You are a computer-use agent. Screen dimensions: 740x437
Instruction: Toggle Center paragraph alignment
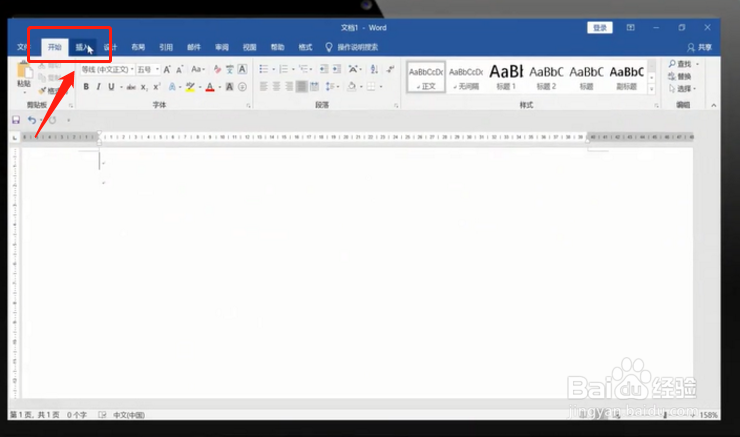(277, 86)
